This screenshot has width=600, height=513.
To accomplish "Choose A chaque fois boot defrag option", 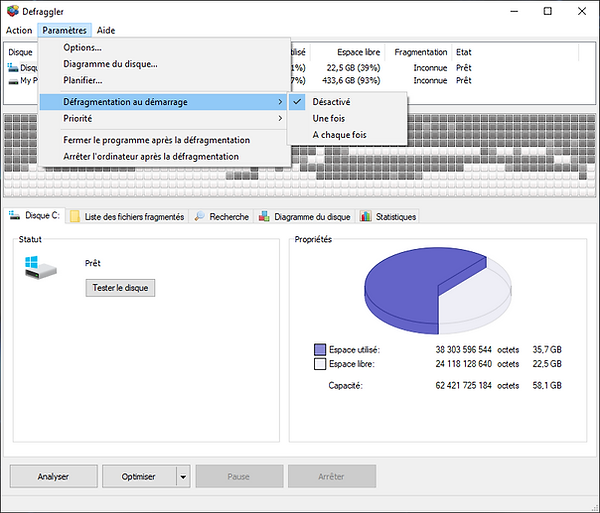I will click(347, 135).
